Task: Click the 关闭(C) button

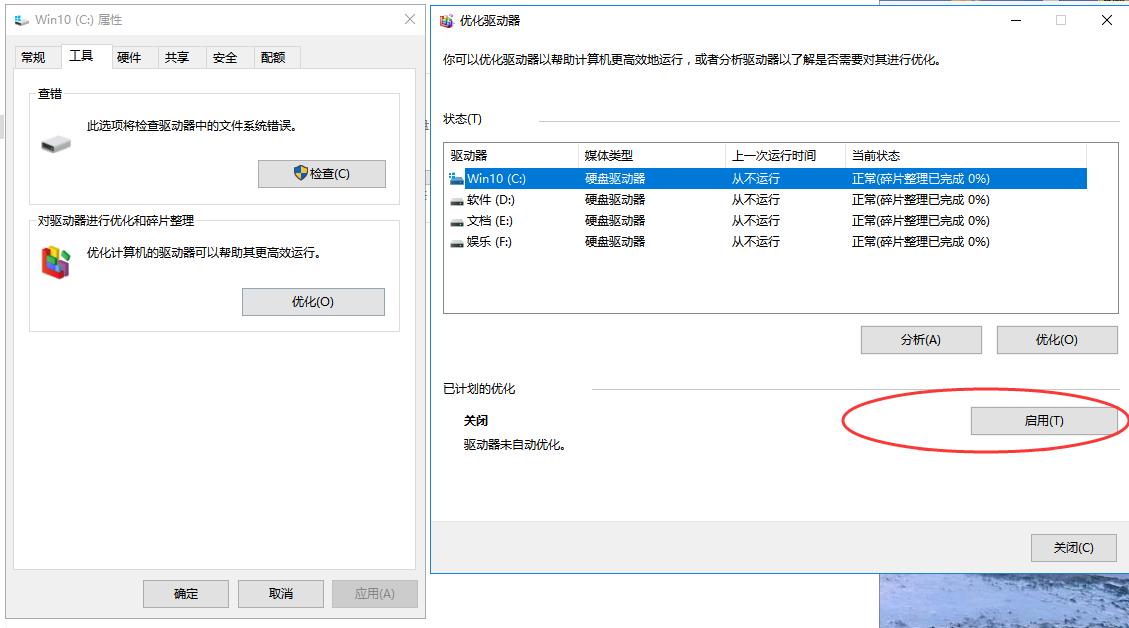Action: (1074, 548)
